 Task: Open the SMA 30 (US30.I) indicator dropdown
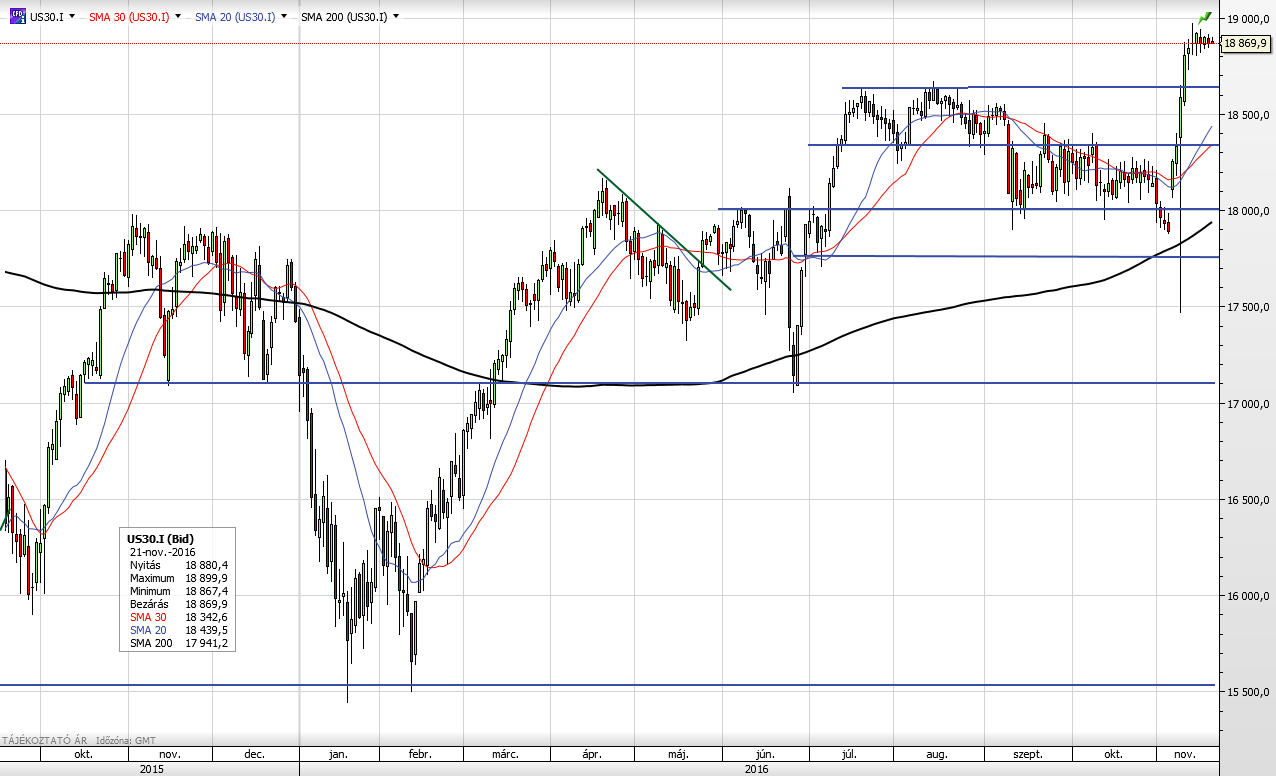[x=179, y=17]
